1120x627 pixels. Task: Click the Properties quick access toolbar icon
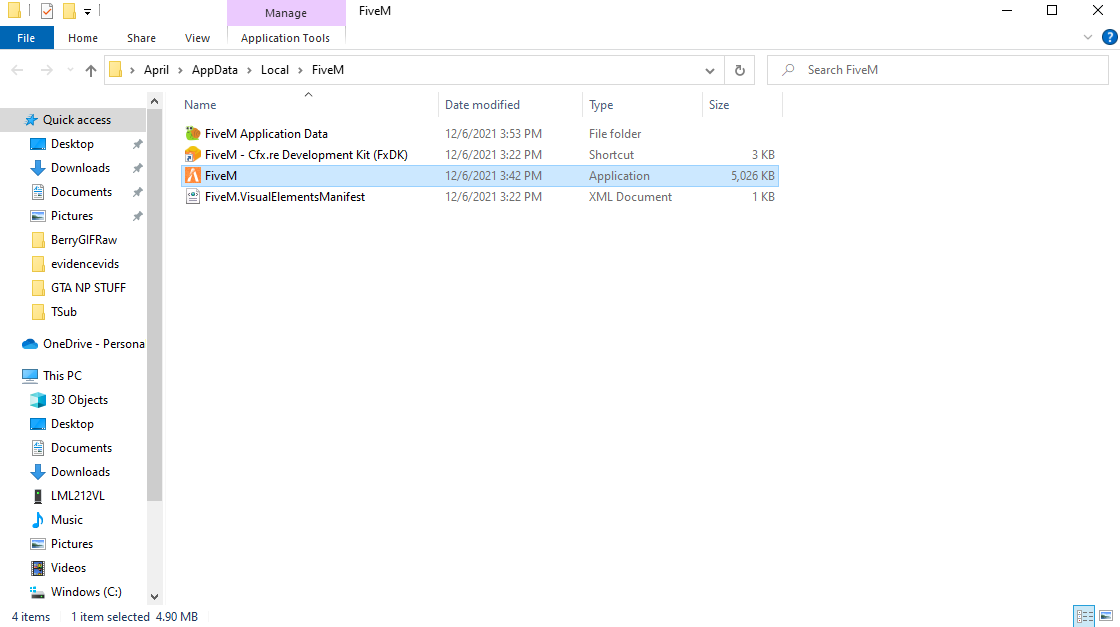(47, 11)
